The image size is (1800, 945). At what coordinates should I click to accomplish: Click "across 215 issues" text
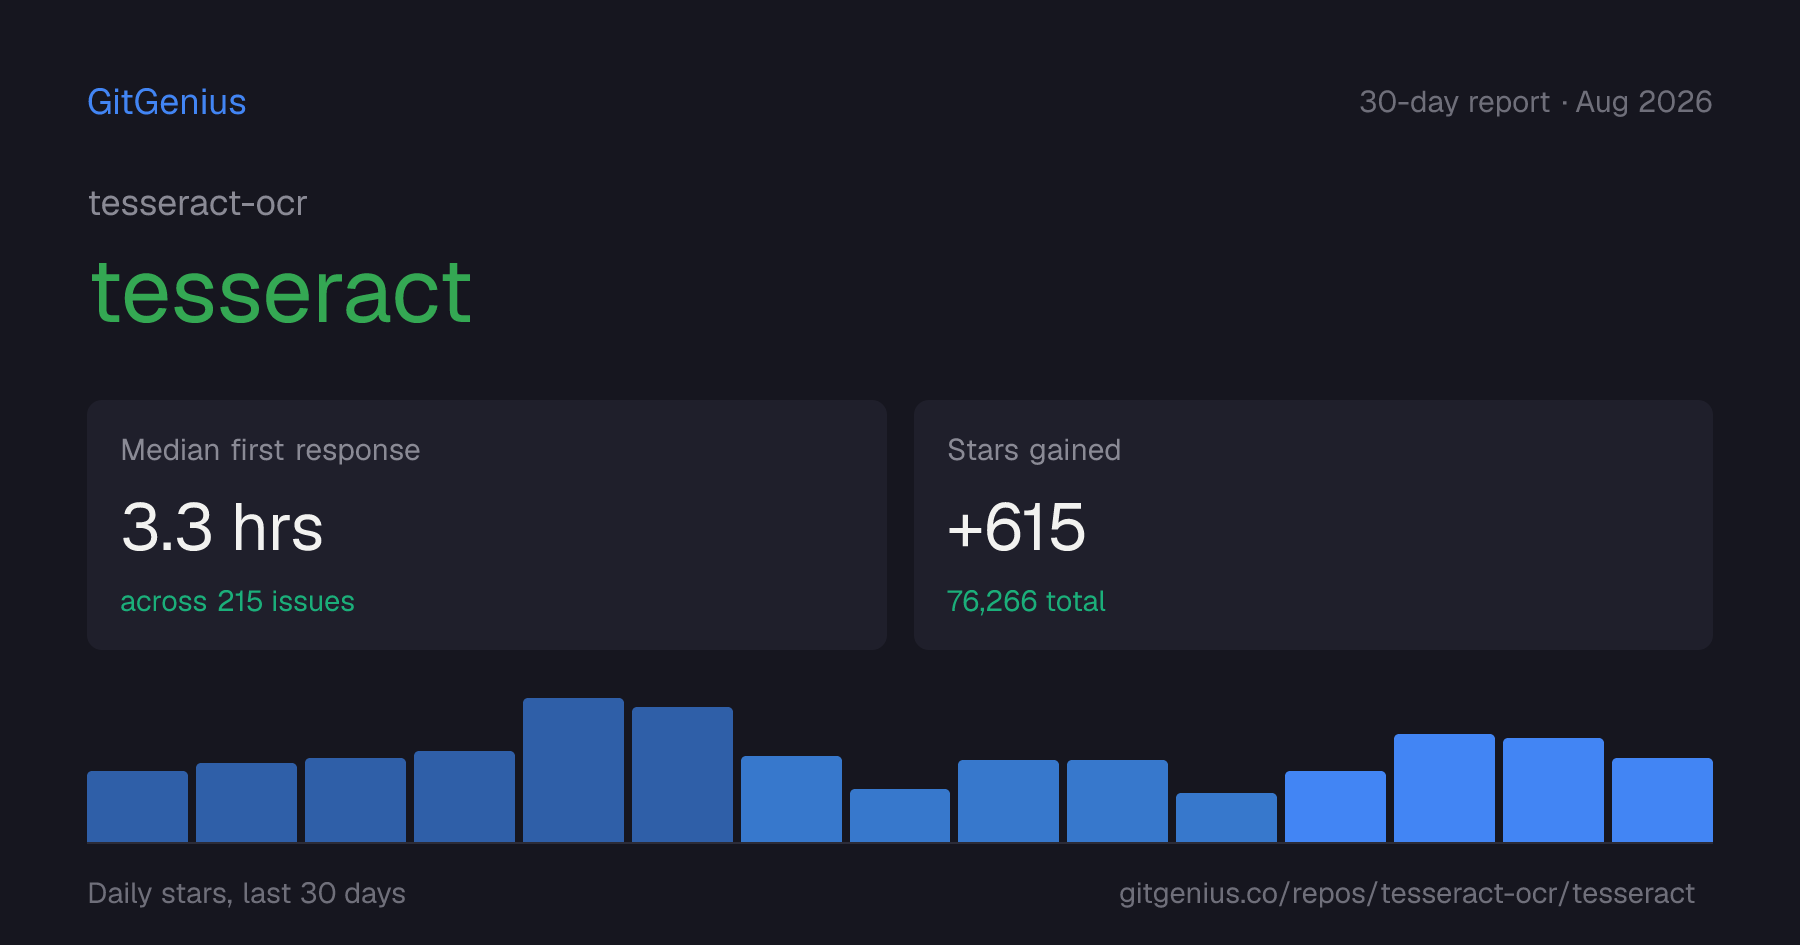(237, 601)
